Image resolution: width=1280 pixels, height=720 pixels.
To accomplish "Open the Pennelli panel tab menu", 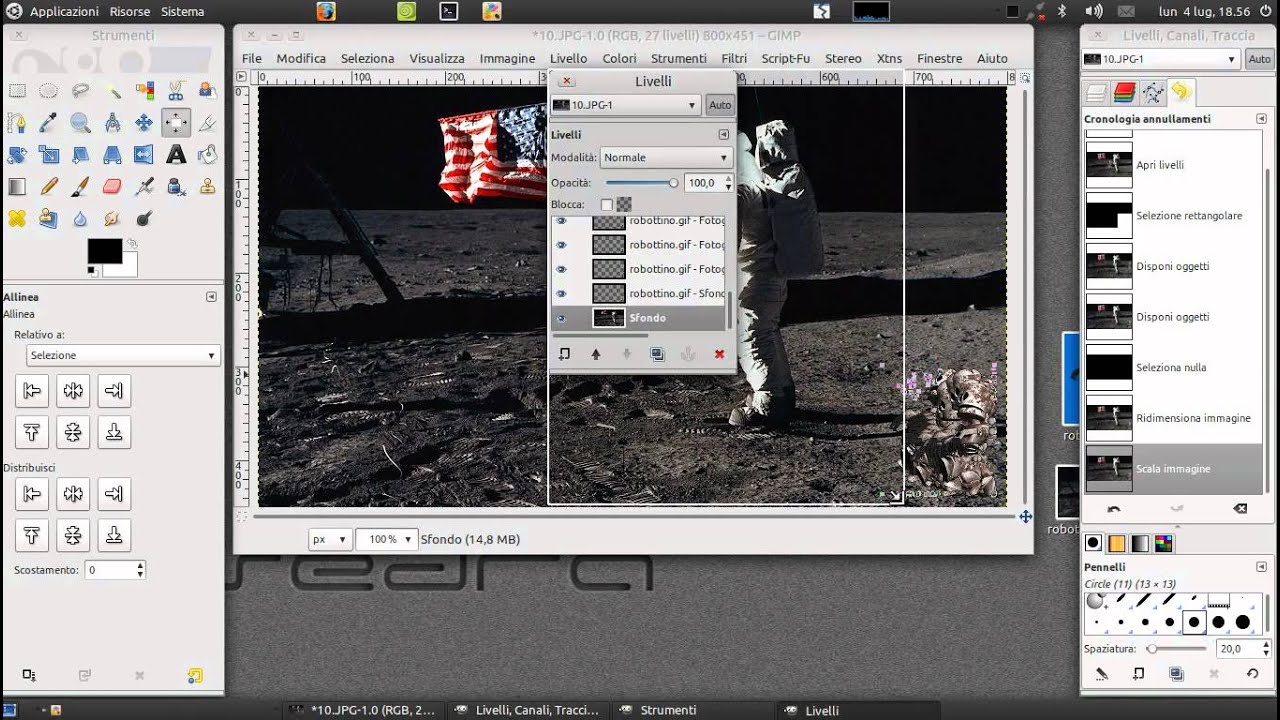I will [x=1262, y=567].
